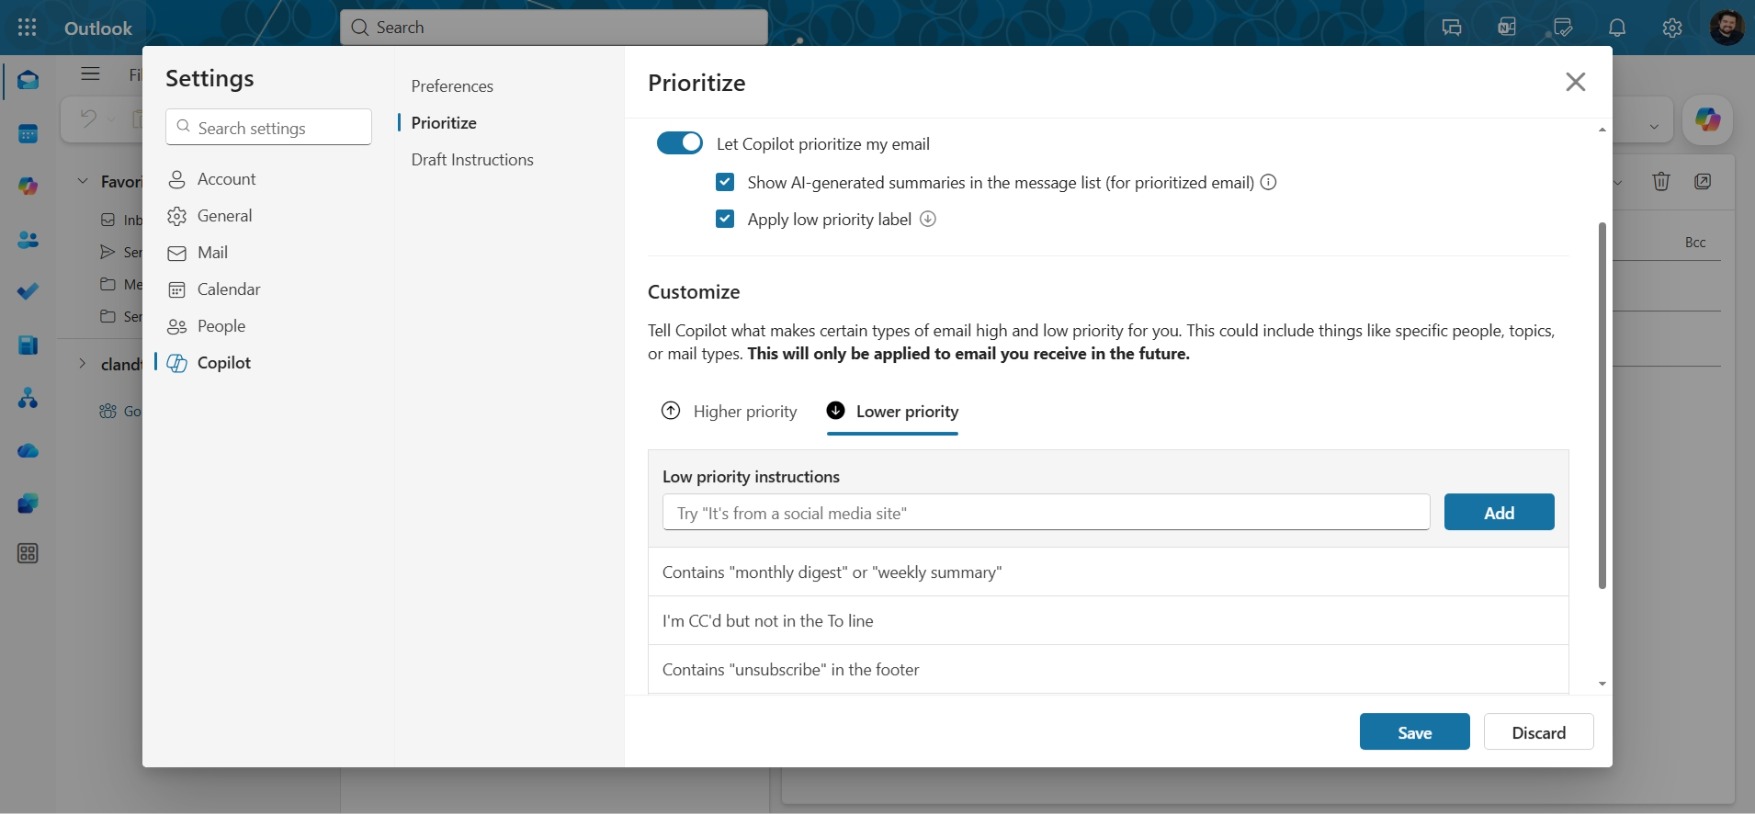Viewport: 1755px width, 814px height.
Task: Pop out compose window icon
Action: tap(1703, 181)
